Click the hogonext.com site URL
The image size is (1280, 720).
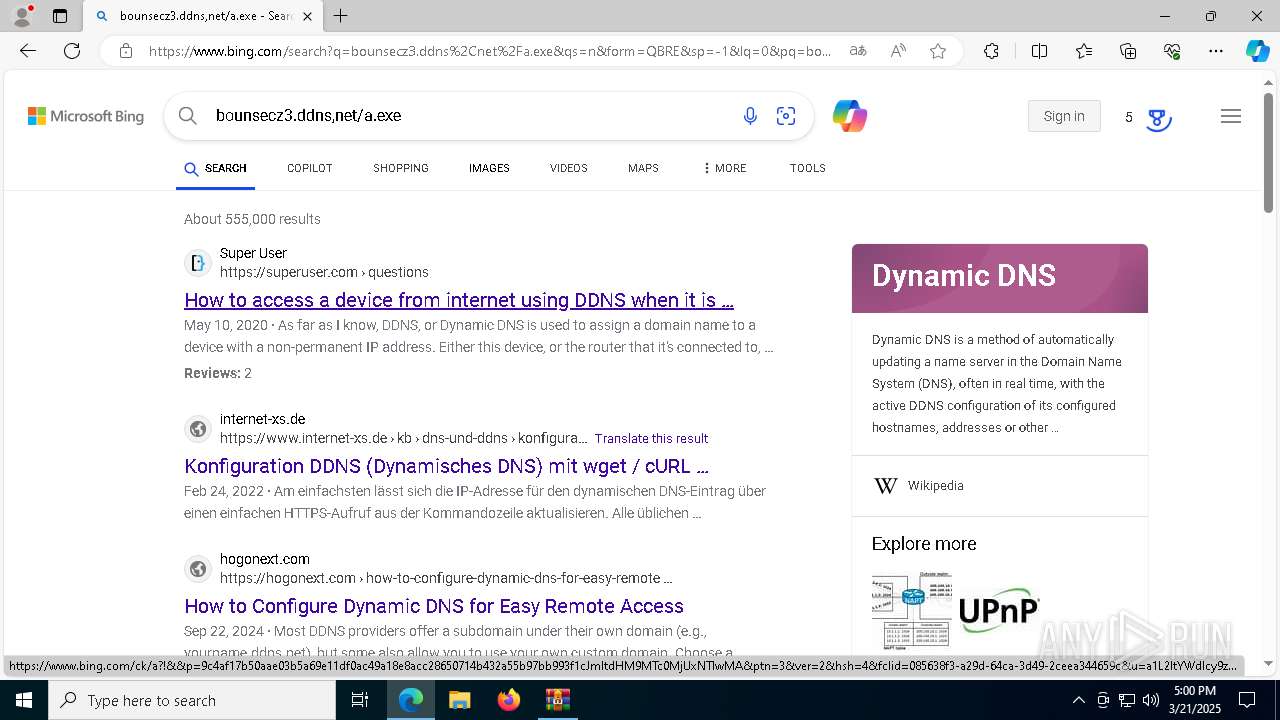(x=446, y=578)
